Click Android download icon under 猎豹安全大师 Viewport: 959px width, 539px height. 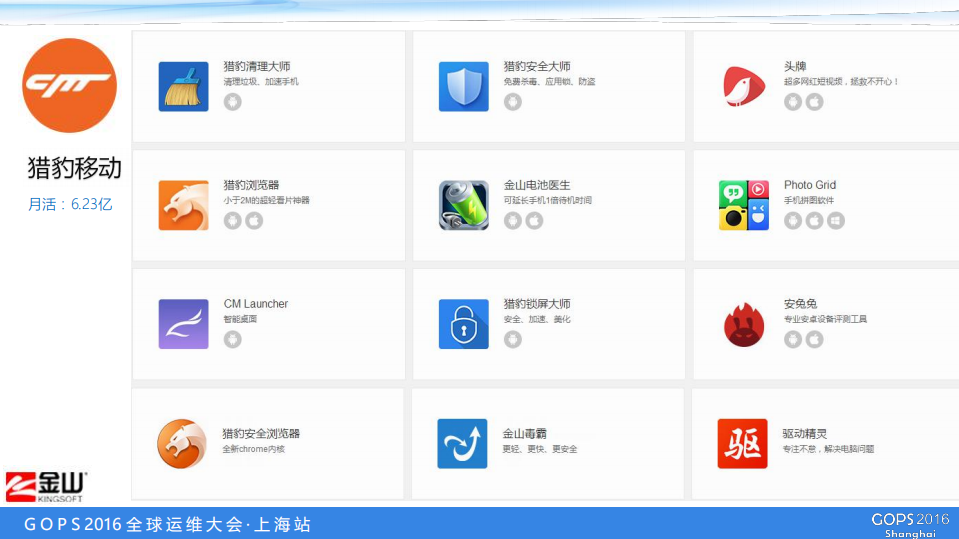point(513,102)
